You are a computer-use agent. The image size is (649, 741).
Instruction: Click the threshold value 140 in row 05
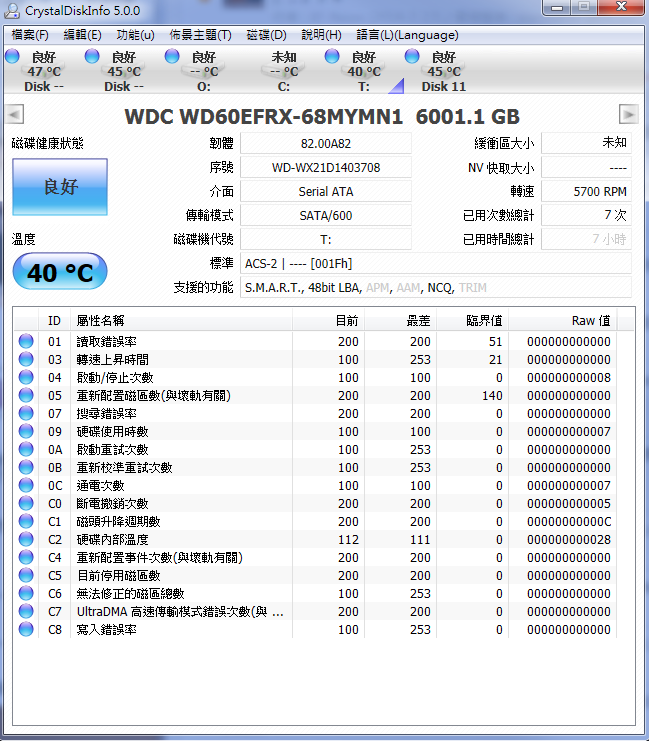pos(492,396)
